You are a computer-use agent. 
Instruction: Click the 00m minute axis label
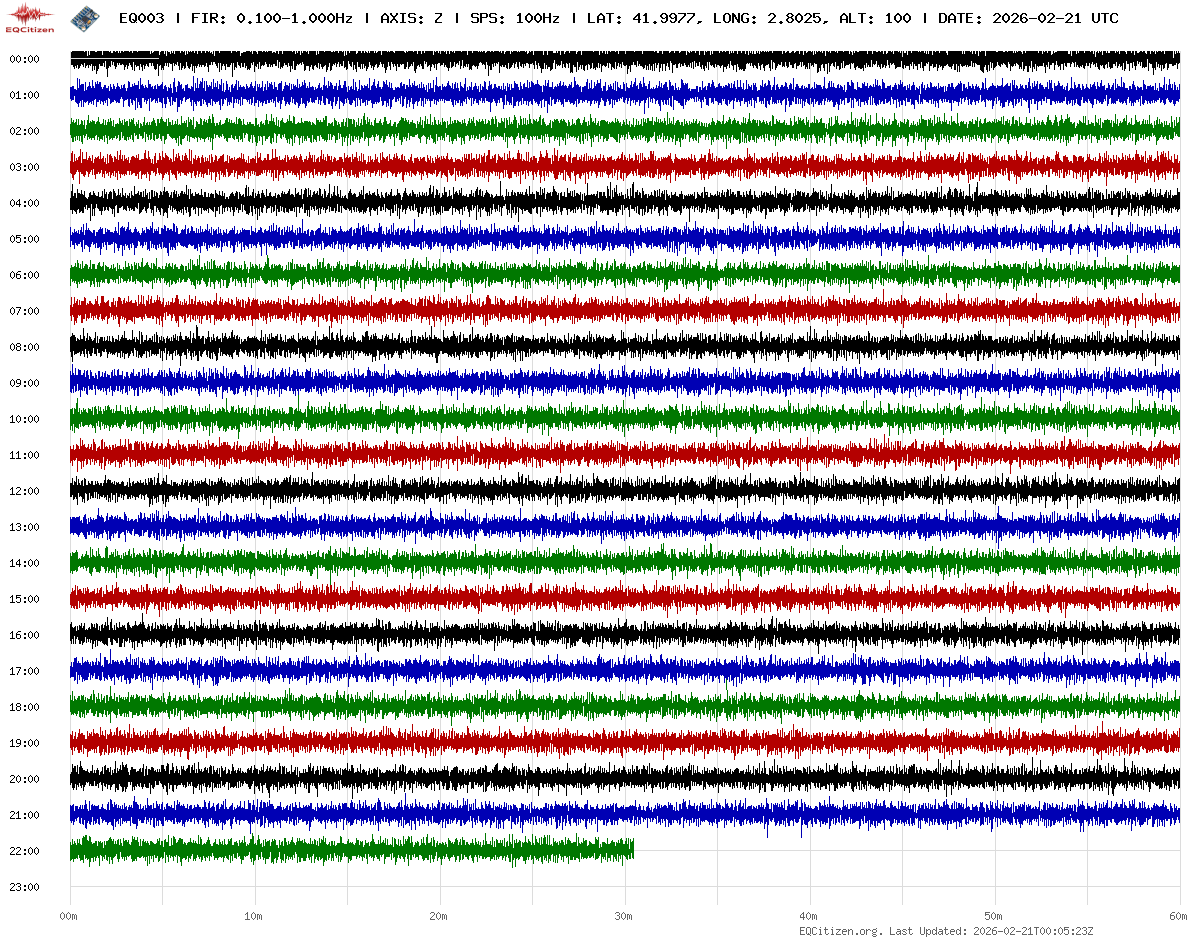click(69, 916)
